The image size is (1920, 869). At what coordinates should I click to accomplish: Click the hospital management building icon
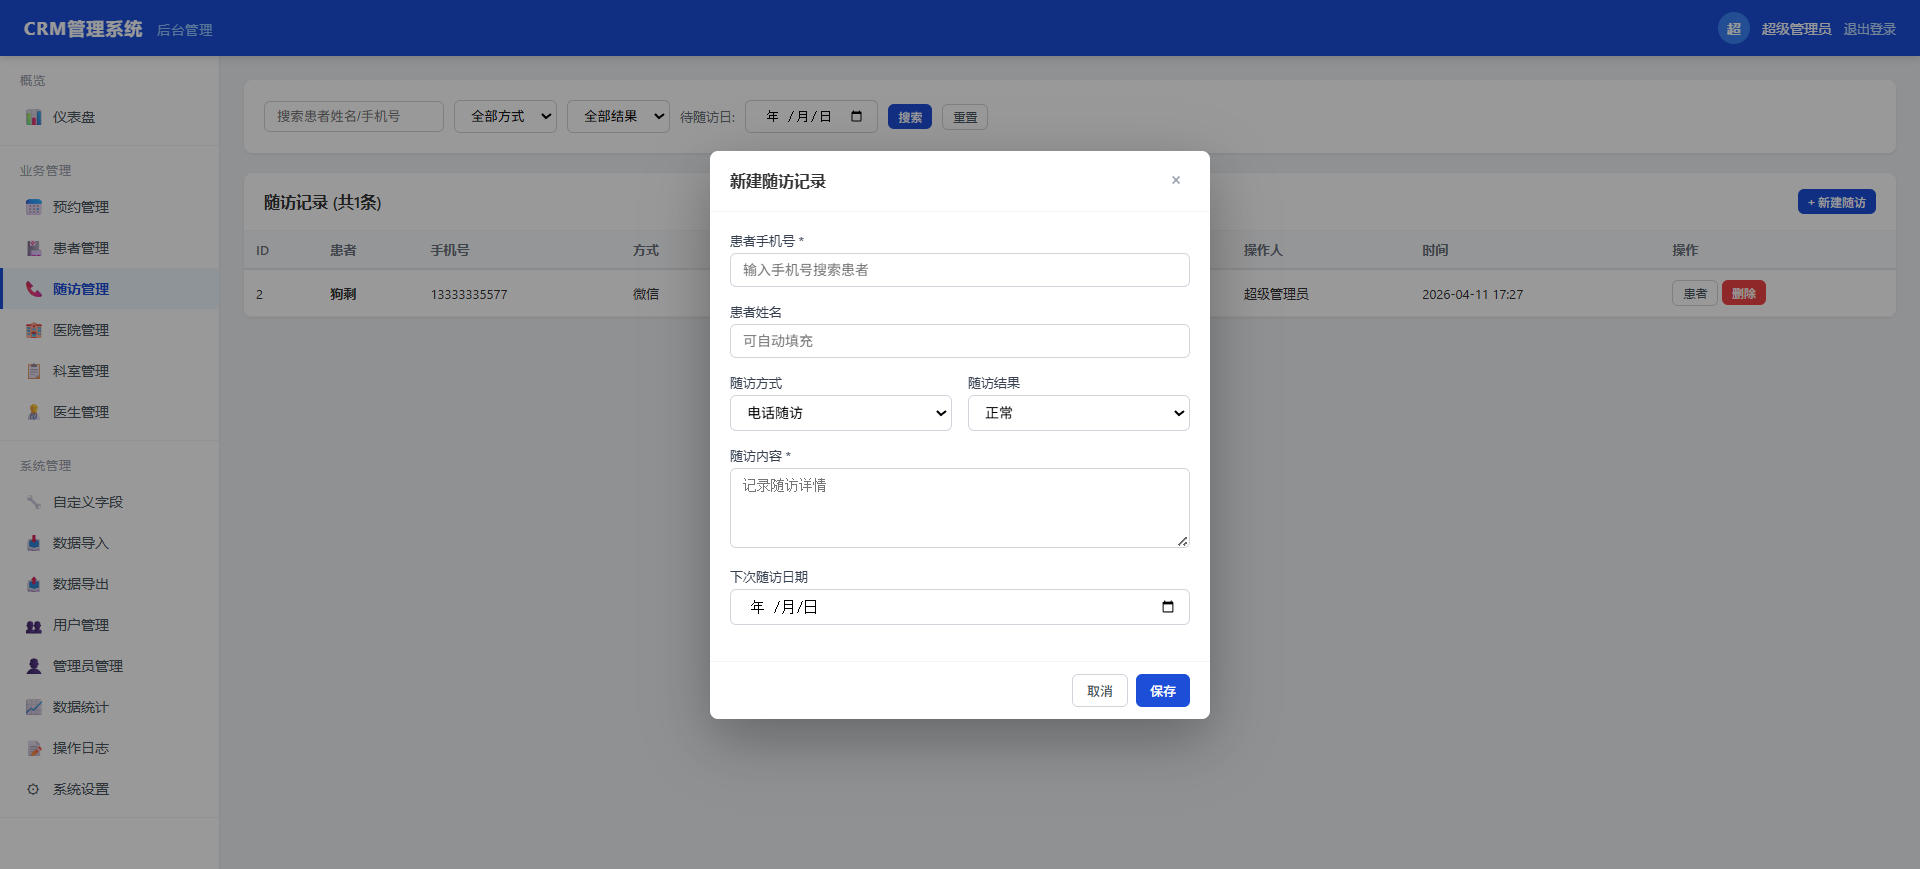coord(33,330)
